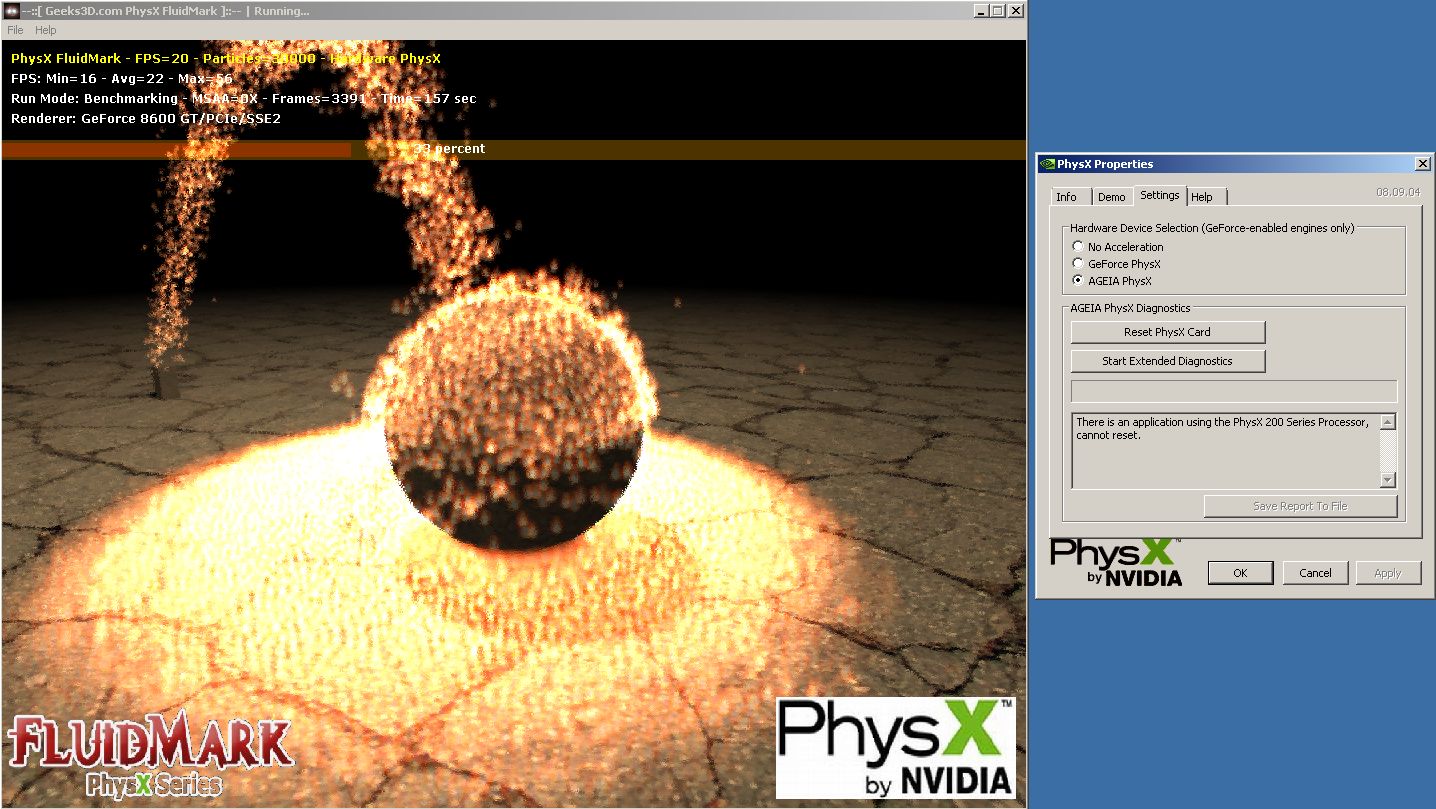Click the FPS Min Avg Max text line
This screenshot has height=809, width=1436.
[x=122, y=78]
